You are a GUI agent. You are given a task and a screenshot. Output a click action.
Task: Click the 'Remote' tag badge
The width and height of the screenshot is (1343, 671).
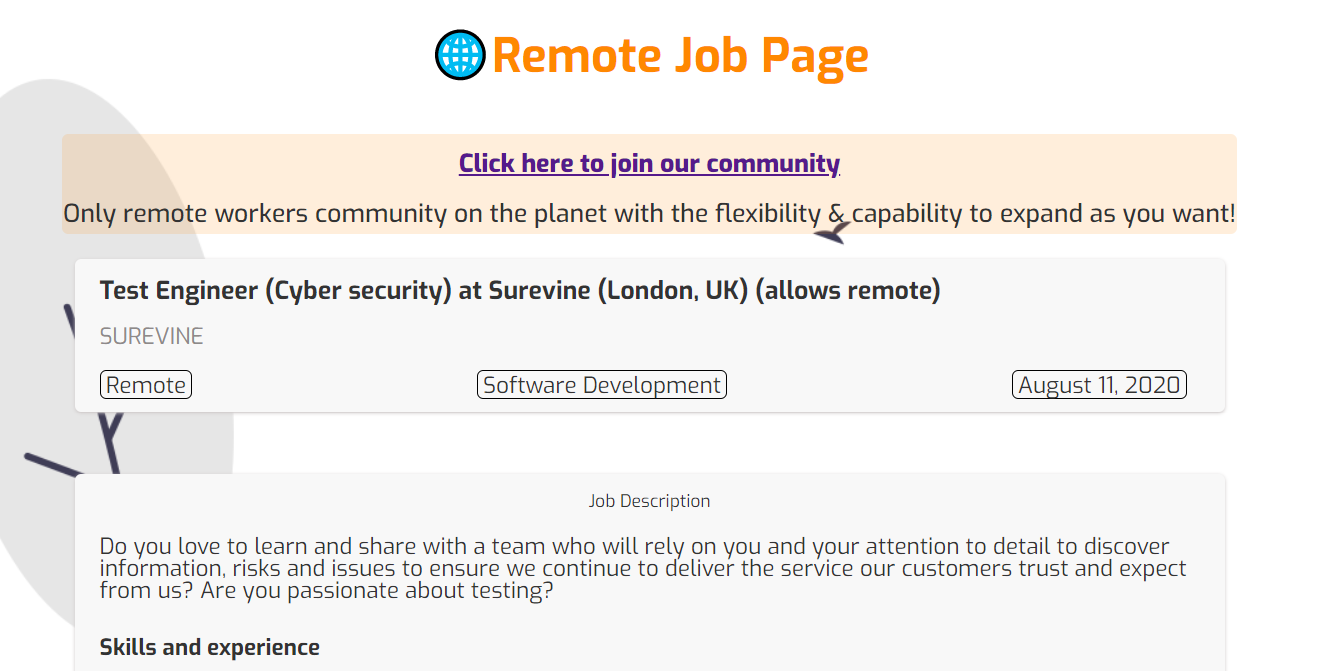pos(146,385)
